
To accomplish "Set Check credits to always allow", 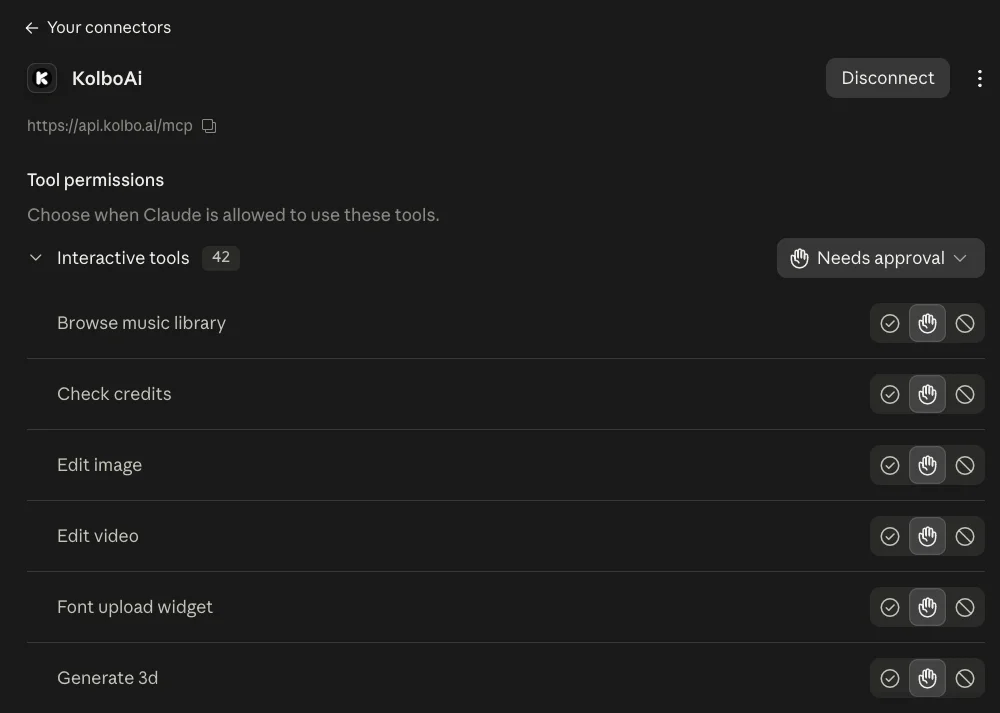I will pyautogui.click(x=890, y=394).
